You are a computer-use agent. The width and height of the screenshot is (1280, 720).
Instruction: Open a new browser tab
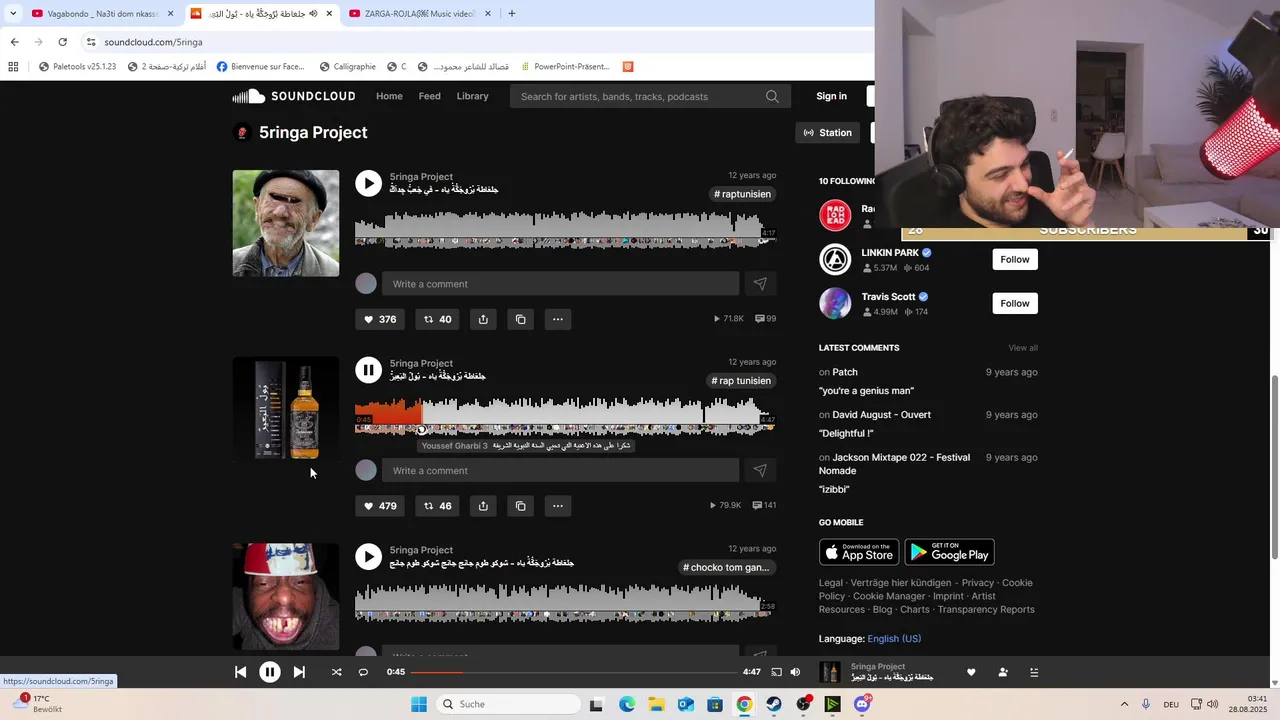(512, 14)
